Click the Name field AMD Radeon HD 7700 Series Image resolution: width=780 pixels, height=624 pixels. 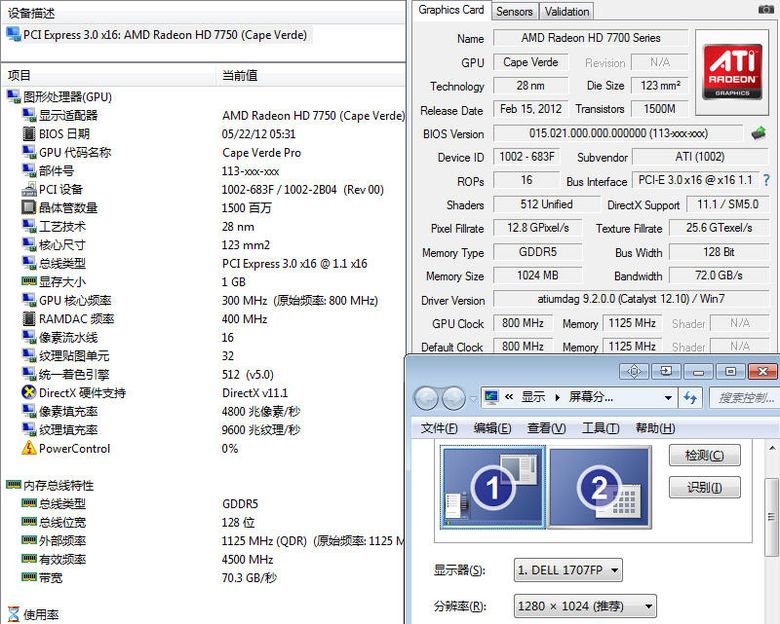590,38
